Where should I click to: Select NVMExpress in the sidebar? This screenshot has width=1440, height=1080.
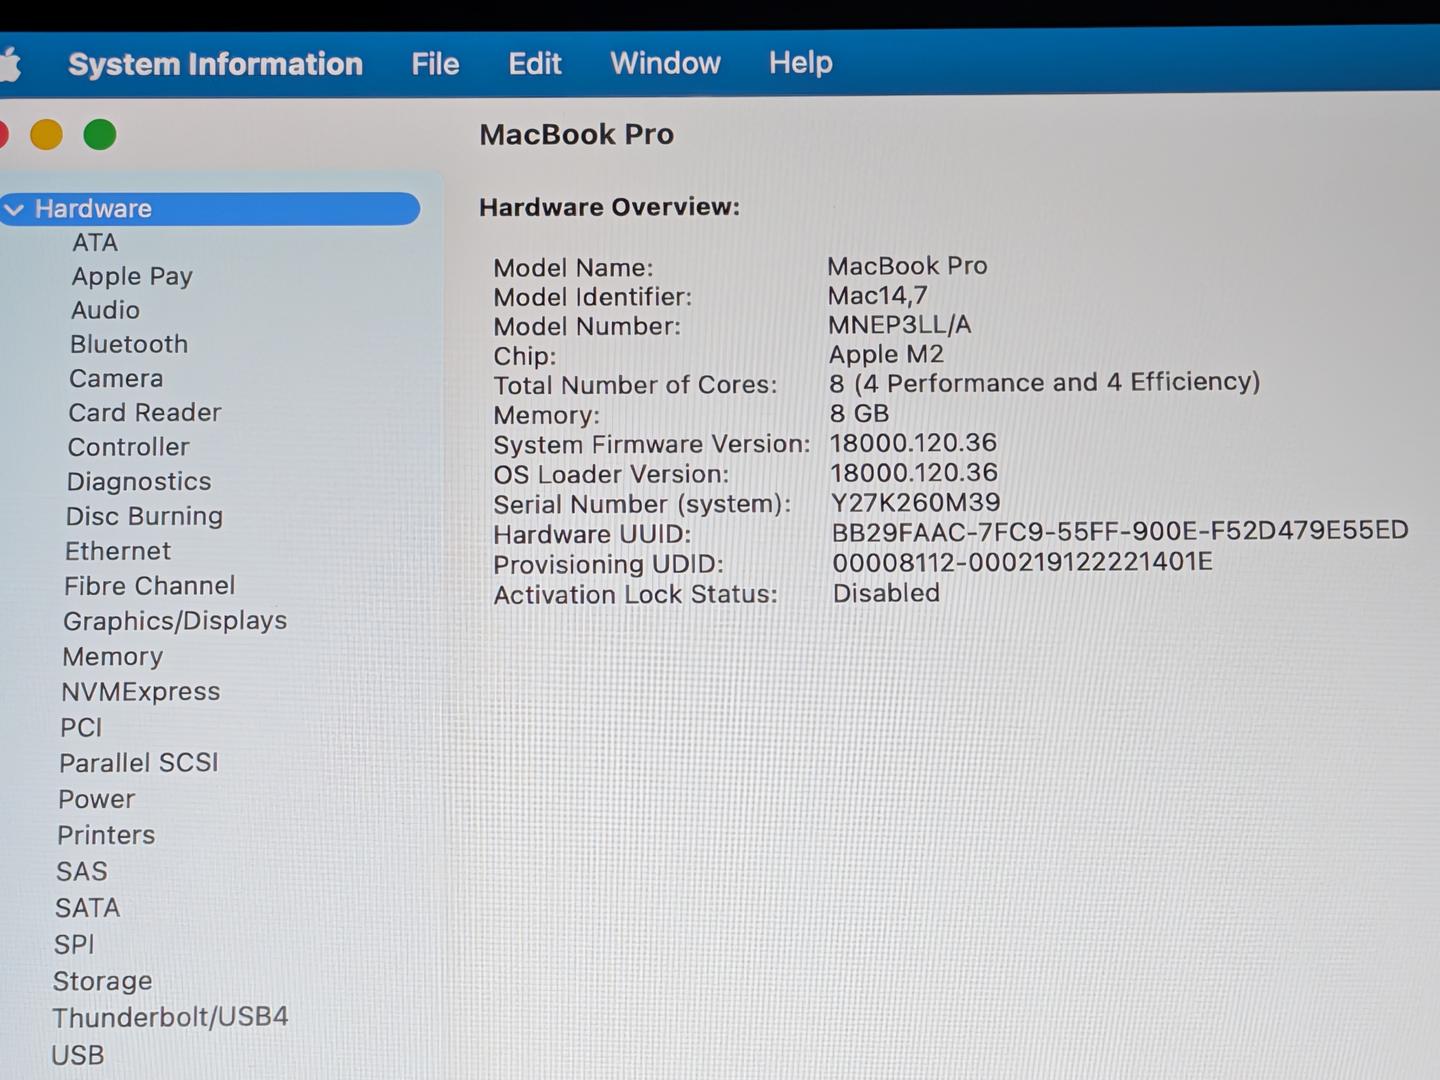pos(141,692)
